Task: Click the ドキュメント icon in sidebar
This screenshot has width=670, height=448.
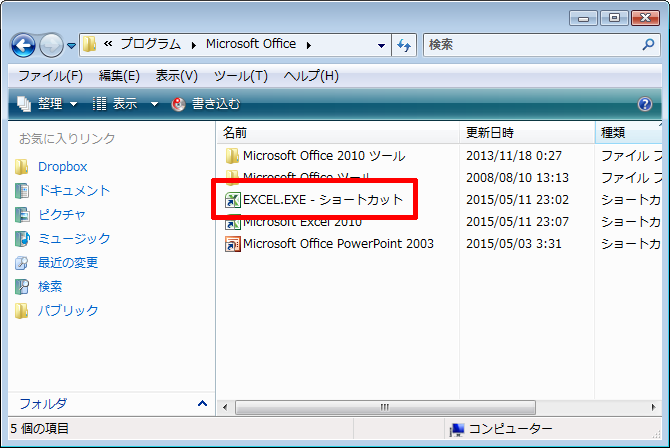Action: pos(22,191)
